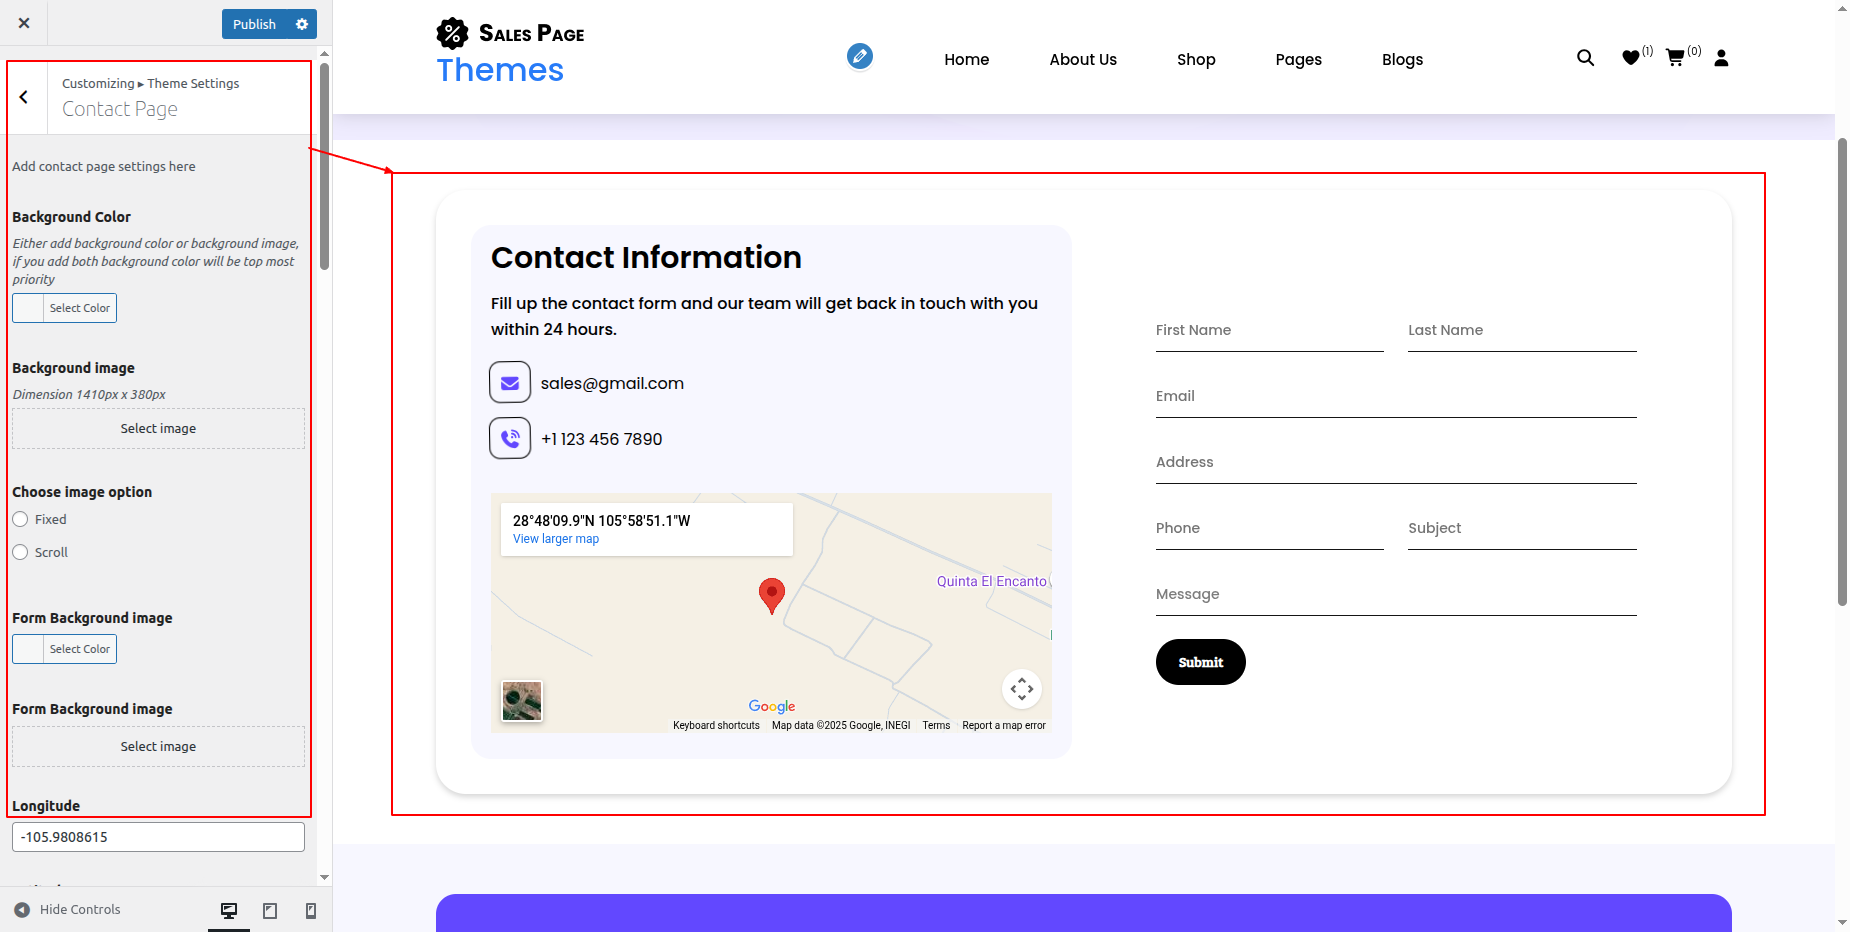Click View larger map link
The height and width of the screenshot is (932, 1850).
point(556,539)
